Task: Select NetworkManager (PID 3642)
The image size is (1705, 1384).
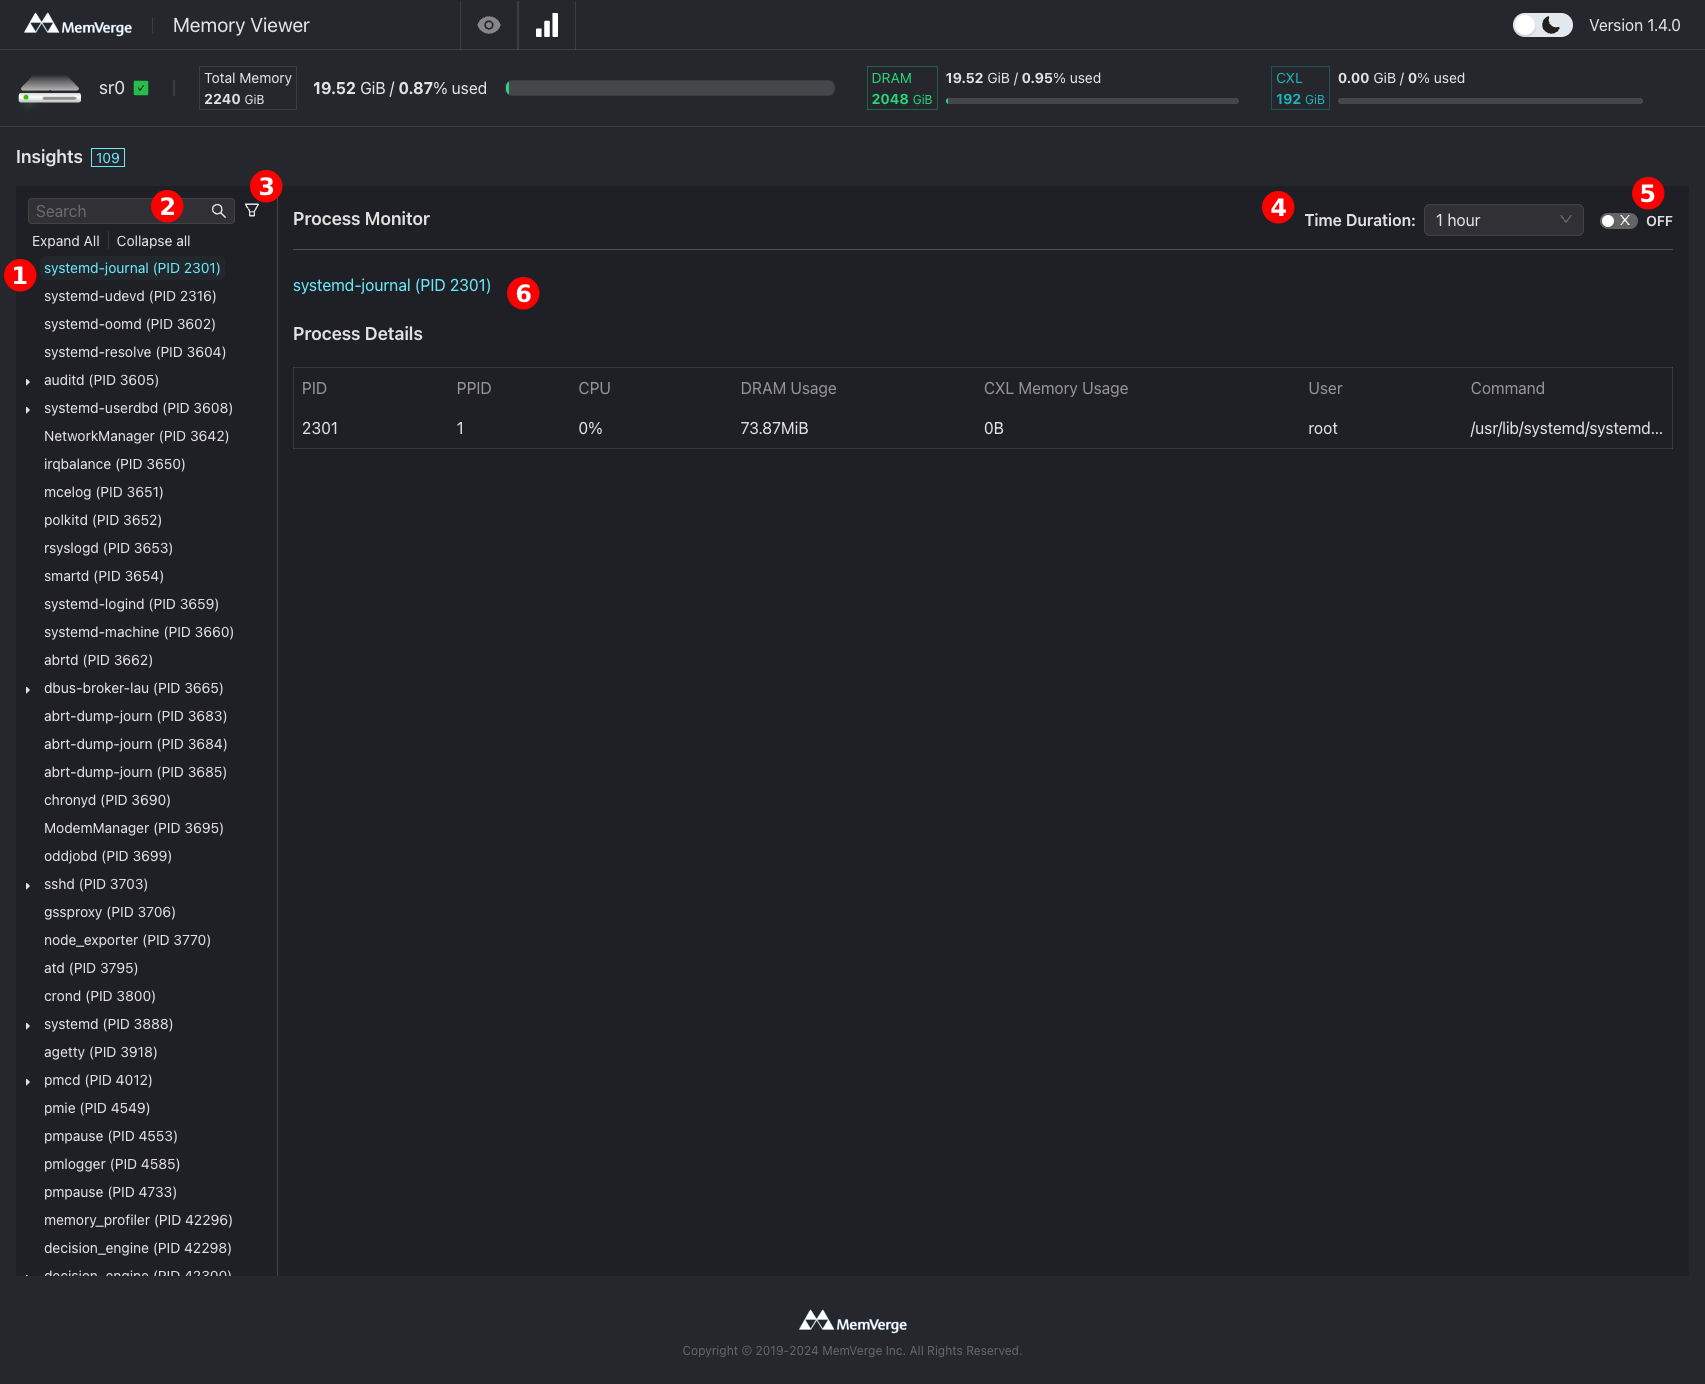Action: coord(136,436)
